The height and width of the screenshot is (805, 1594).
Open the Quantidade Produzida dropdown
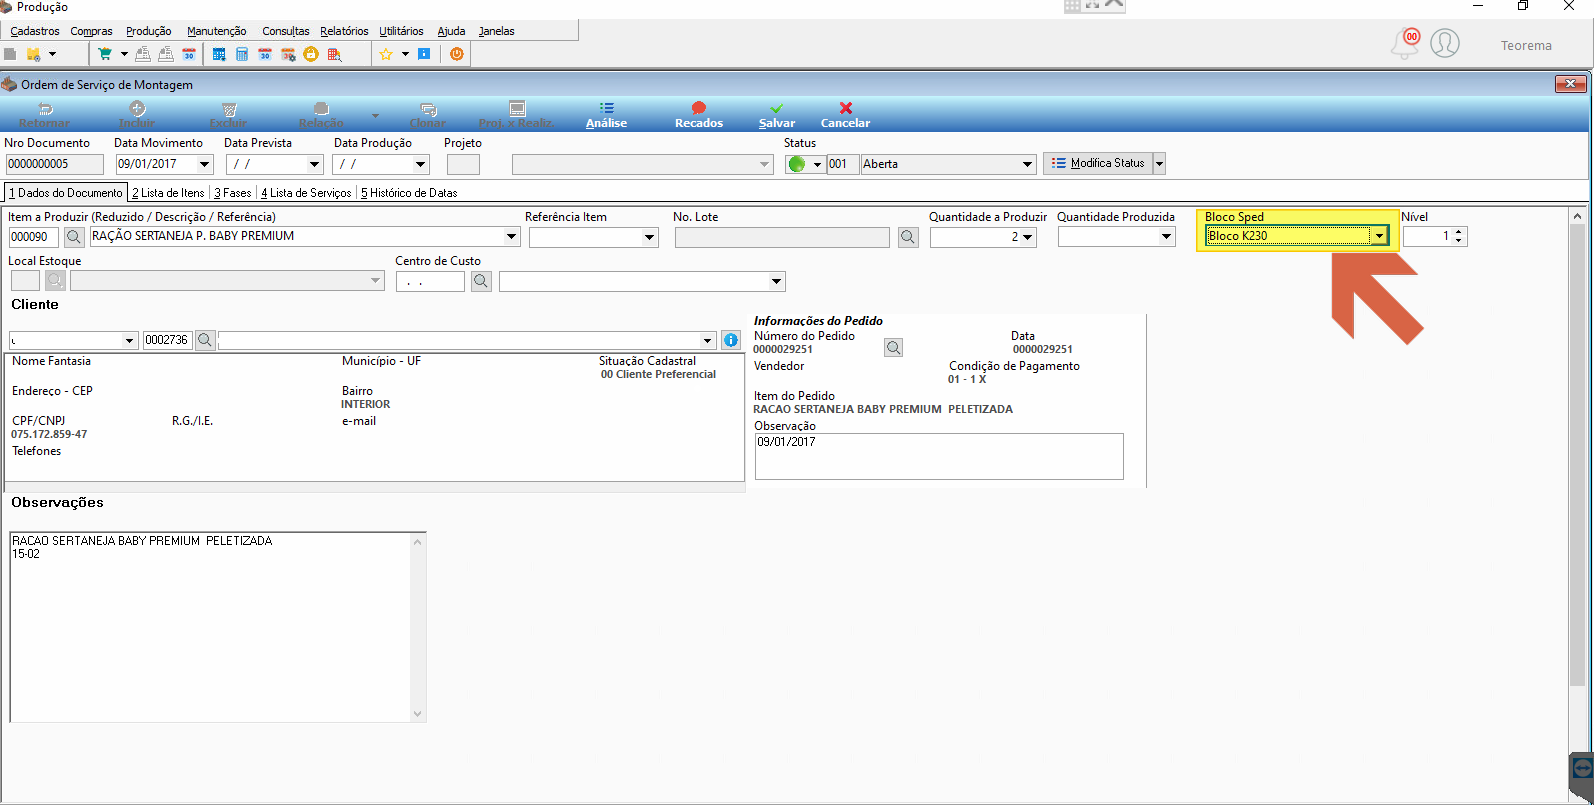[x=1166, y=237]
